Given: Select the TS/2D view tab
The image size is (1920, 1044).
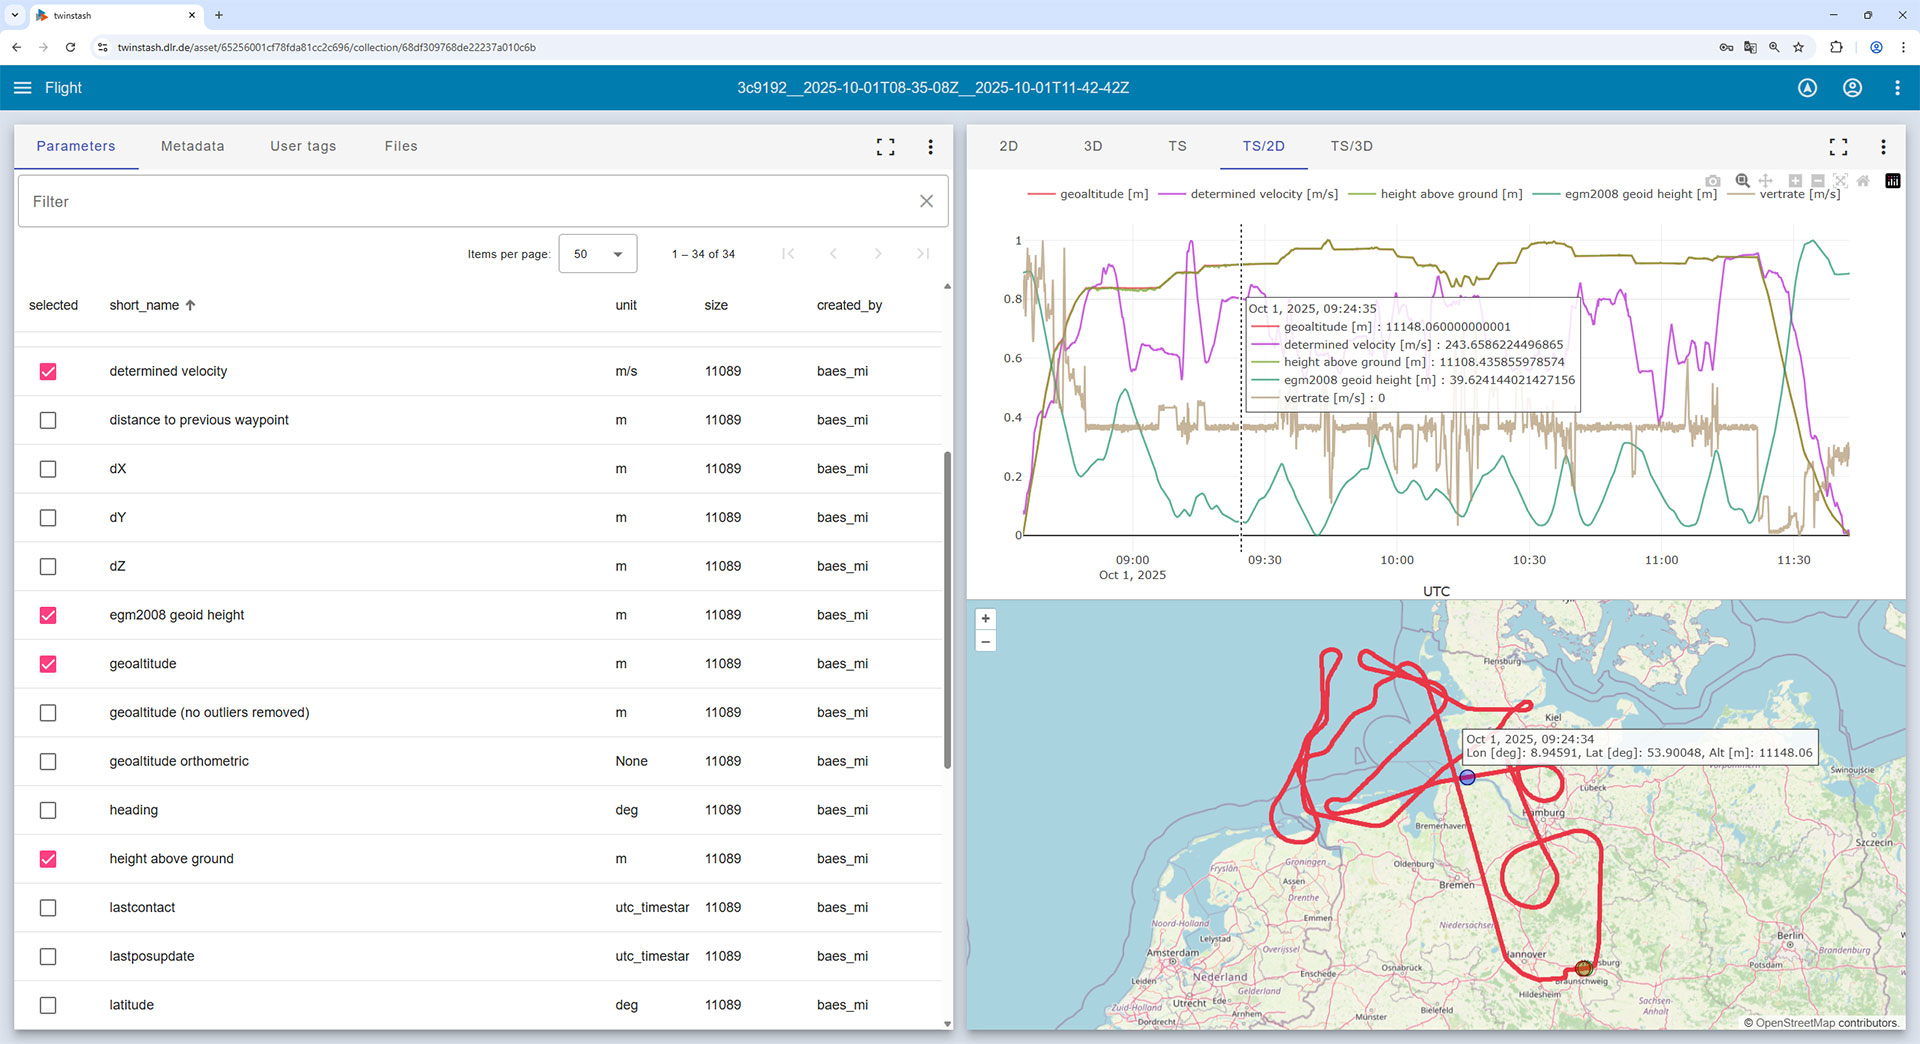Looking at the screenshot, I should coord(1263,146).
